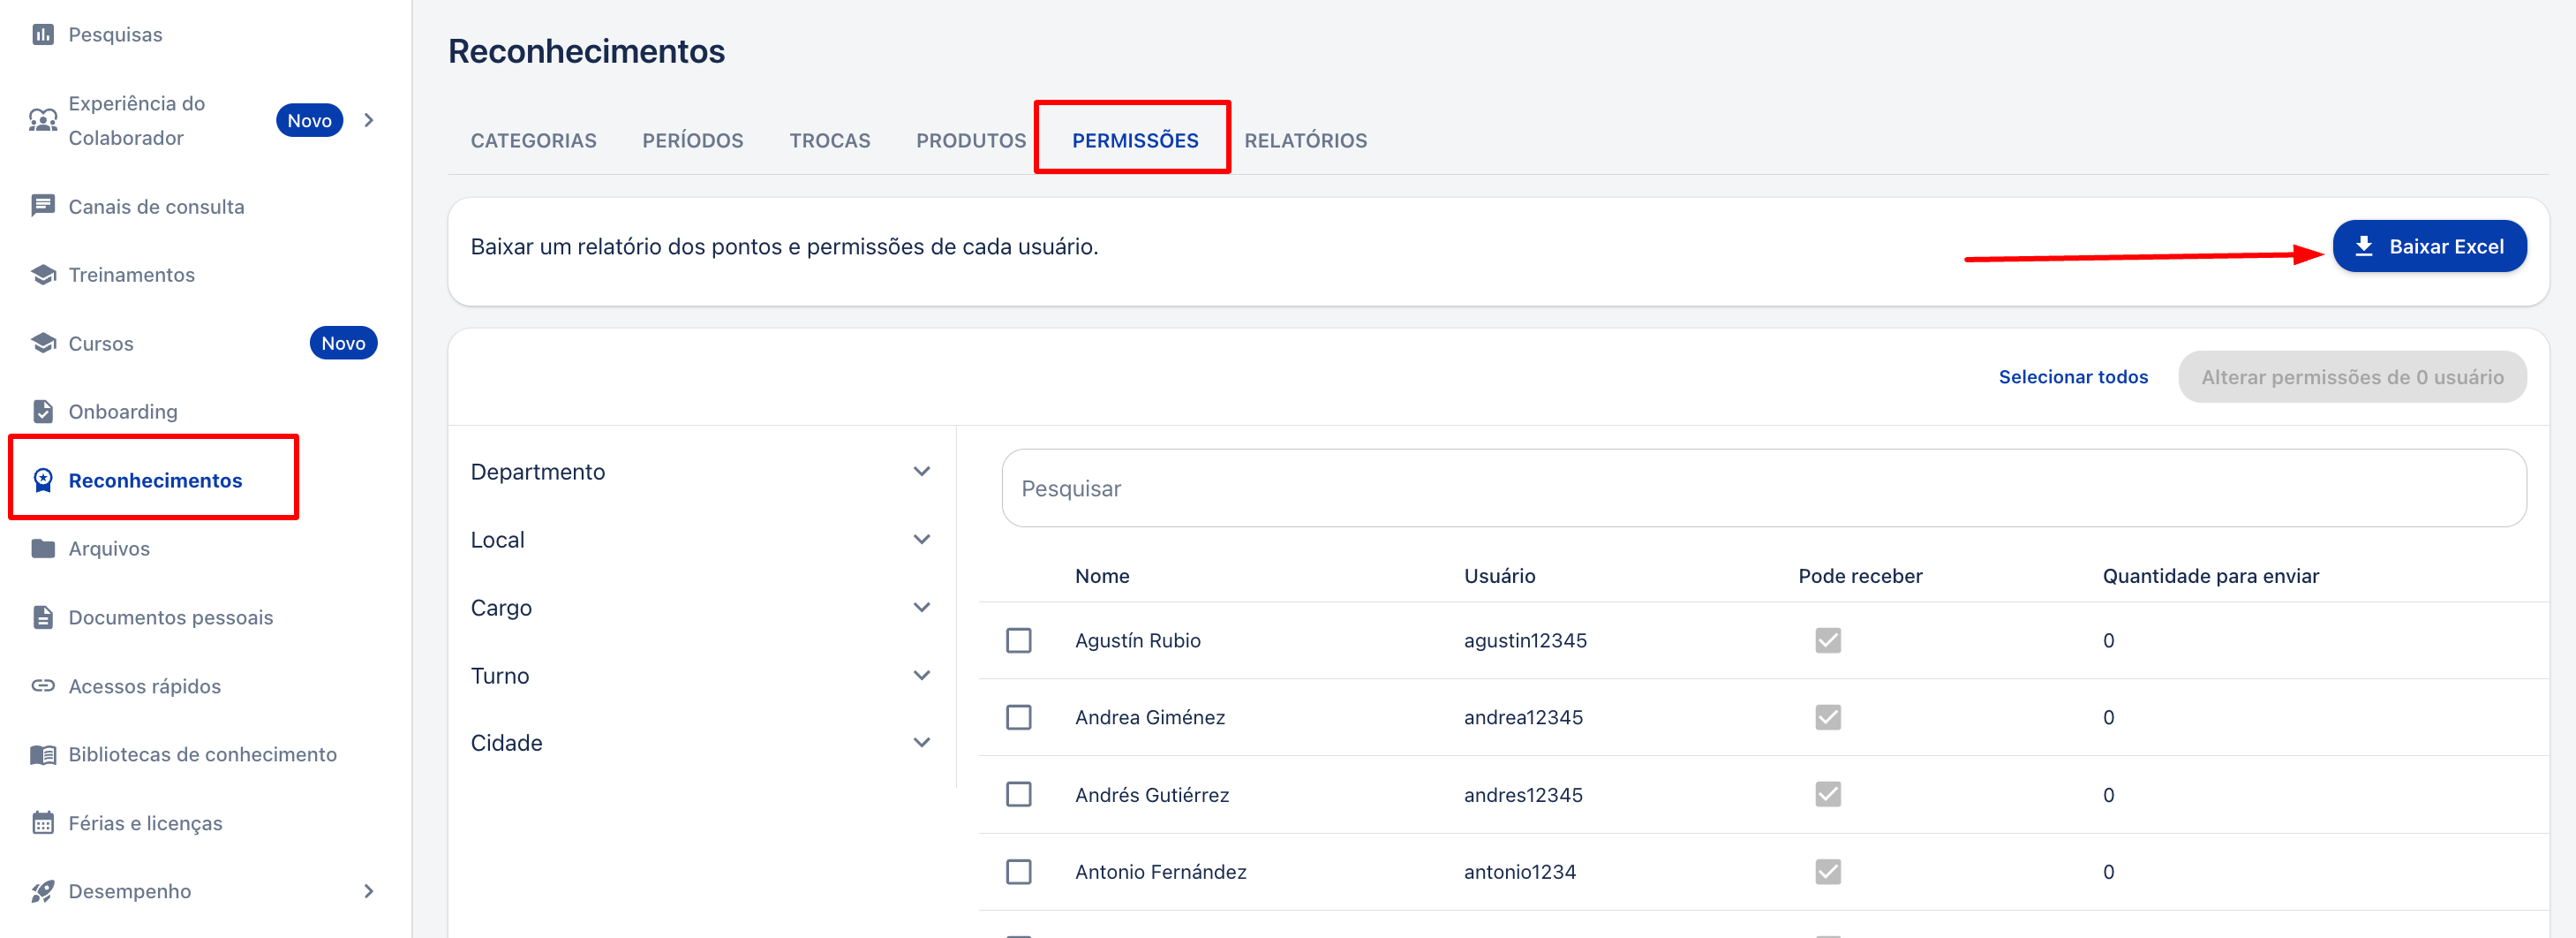Click the username antonio1234
Viewport: 2576px width, 938px height.
(1519, 872)
